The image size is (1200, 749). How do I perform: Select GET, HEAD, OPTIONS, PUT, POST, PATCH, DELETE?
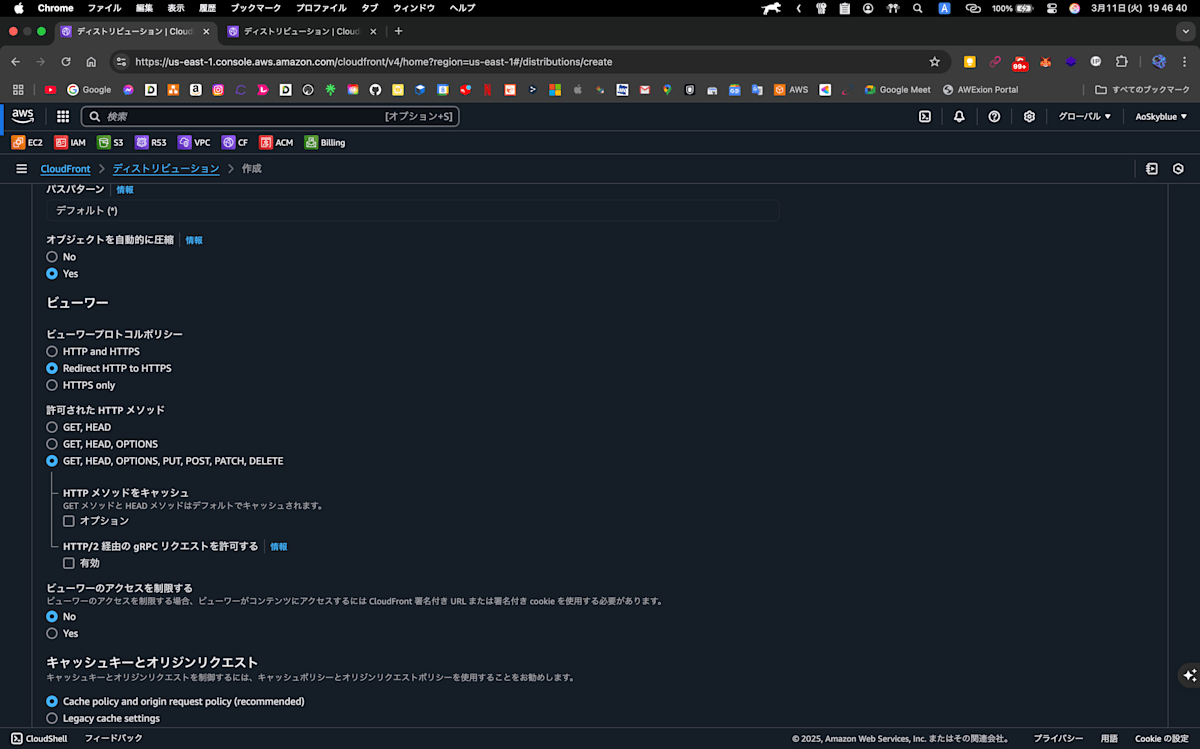tap(52, 461)
